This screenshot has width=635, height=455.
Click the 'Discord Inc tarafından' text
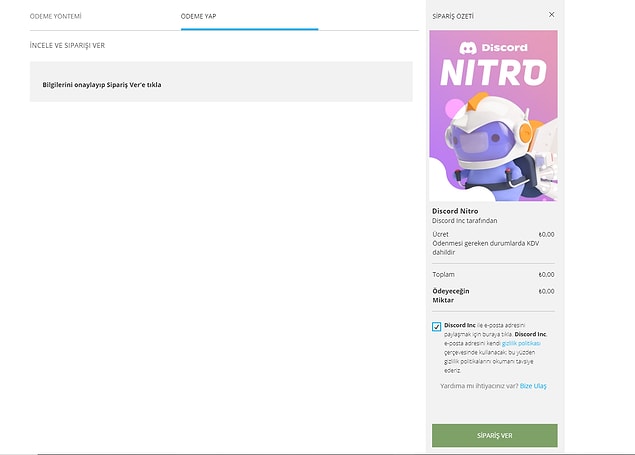pos(465,221)
